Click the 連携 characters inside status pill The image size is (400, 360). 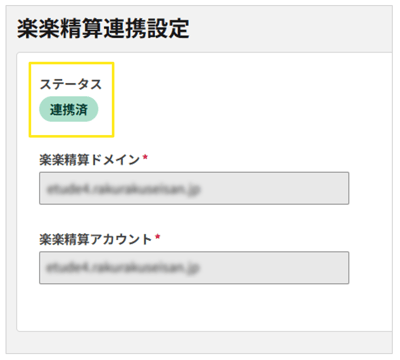coord(62,109)
